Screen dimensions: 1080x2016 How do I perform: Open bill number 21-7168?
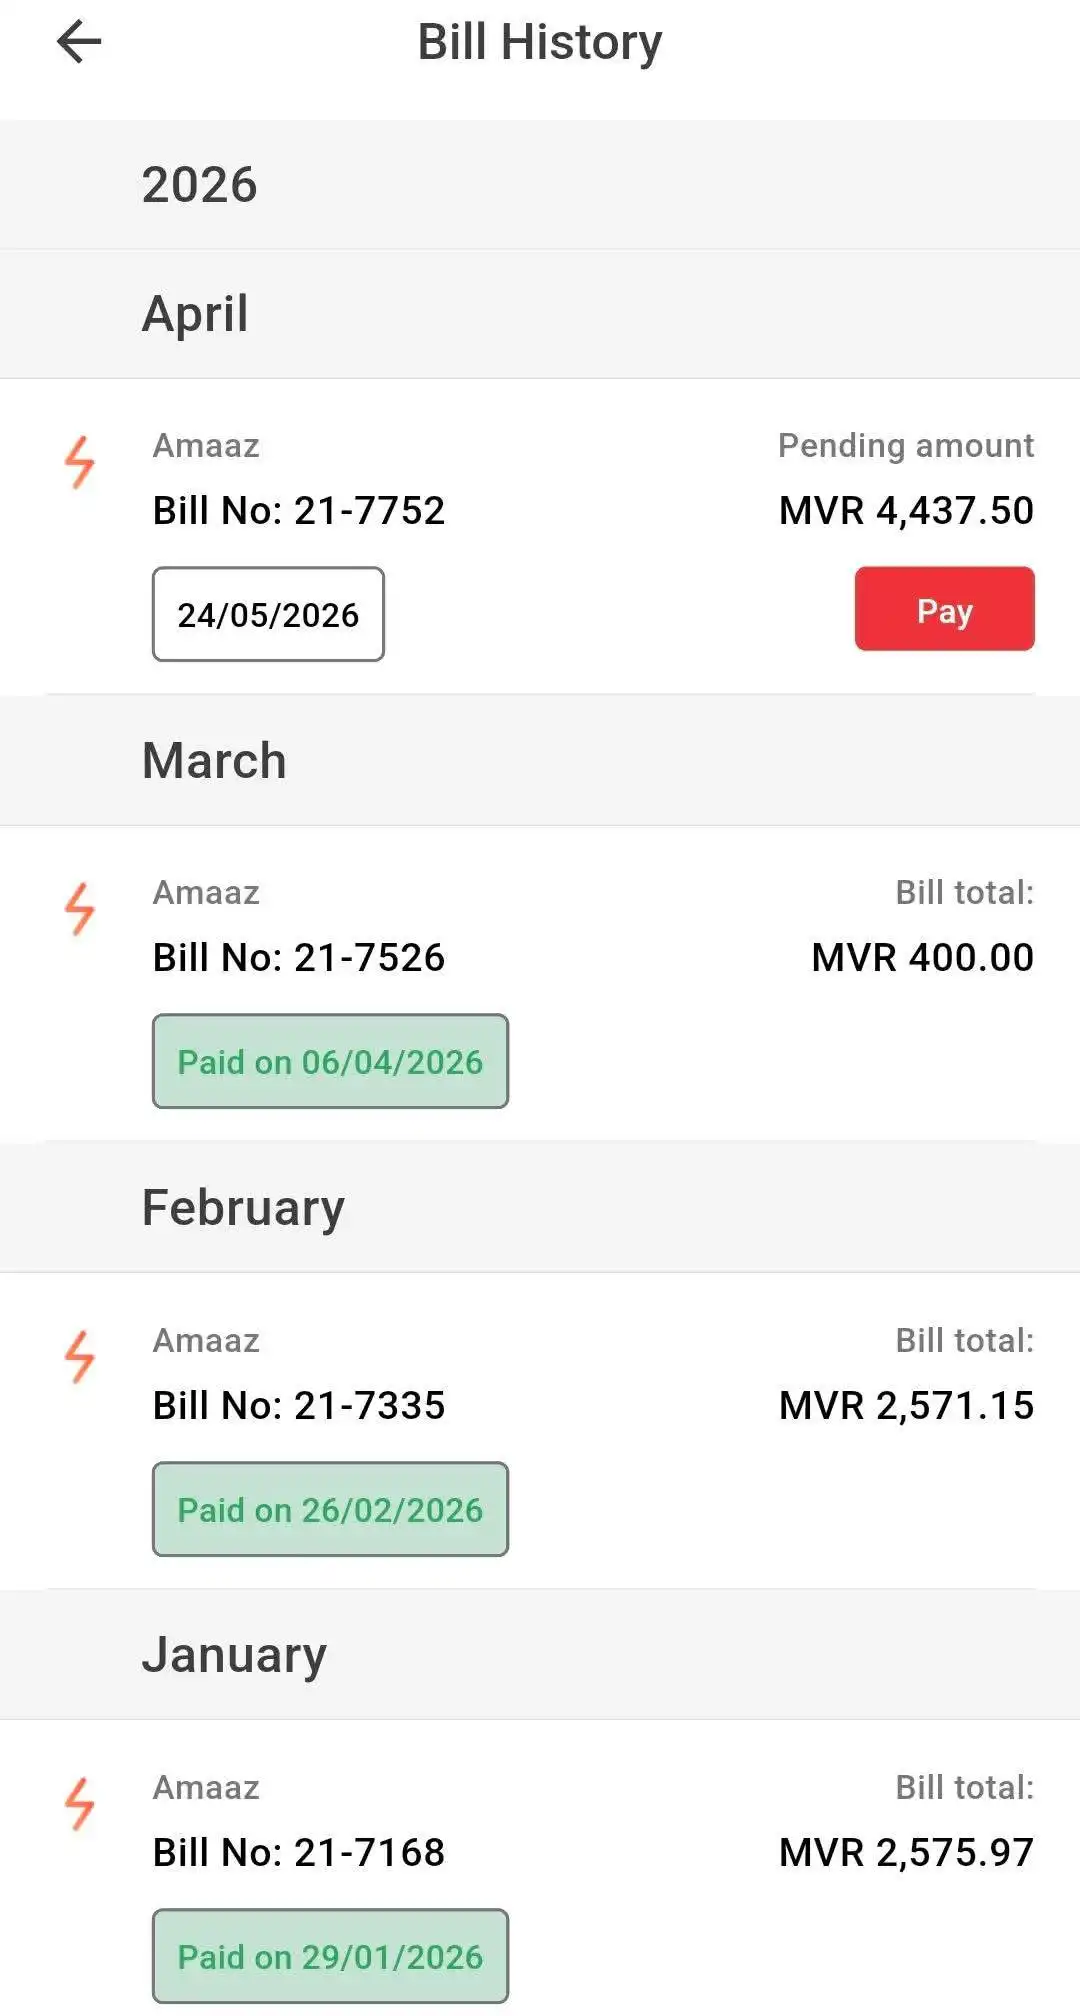pyautogui.click(x=298, y=1853)
